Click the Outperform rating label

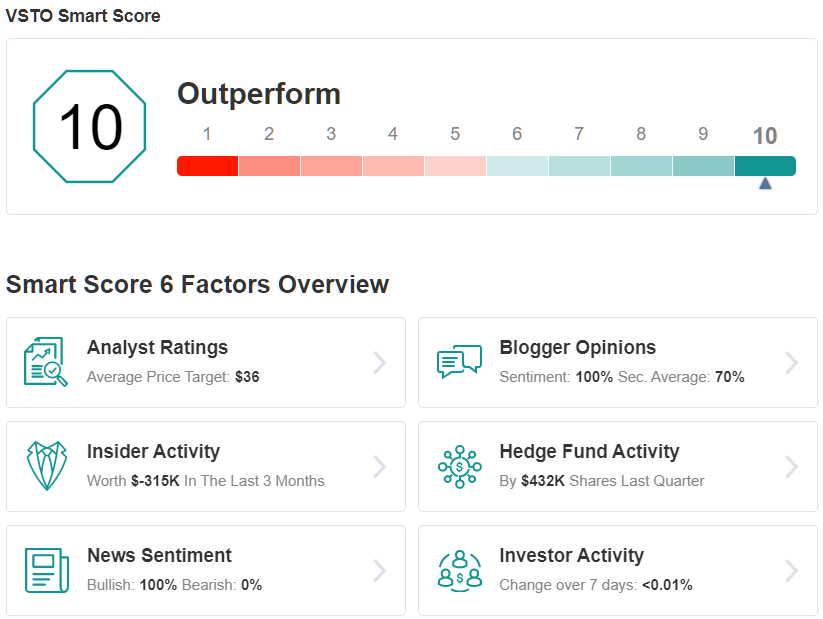[259, 95]
